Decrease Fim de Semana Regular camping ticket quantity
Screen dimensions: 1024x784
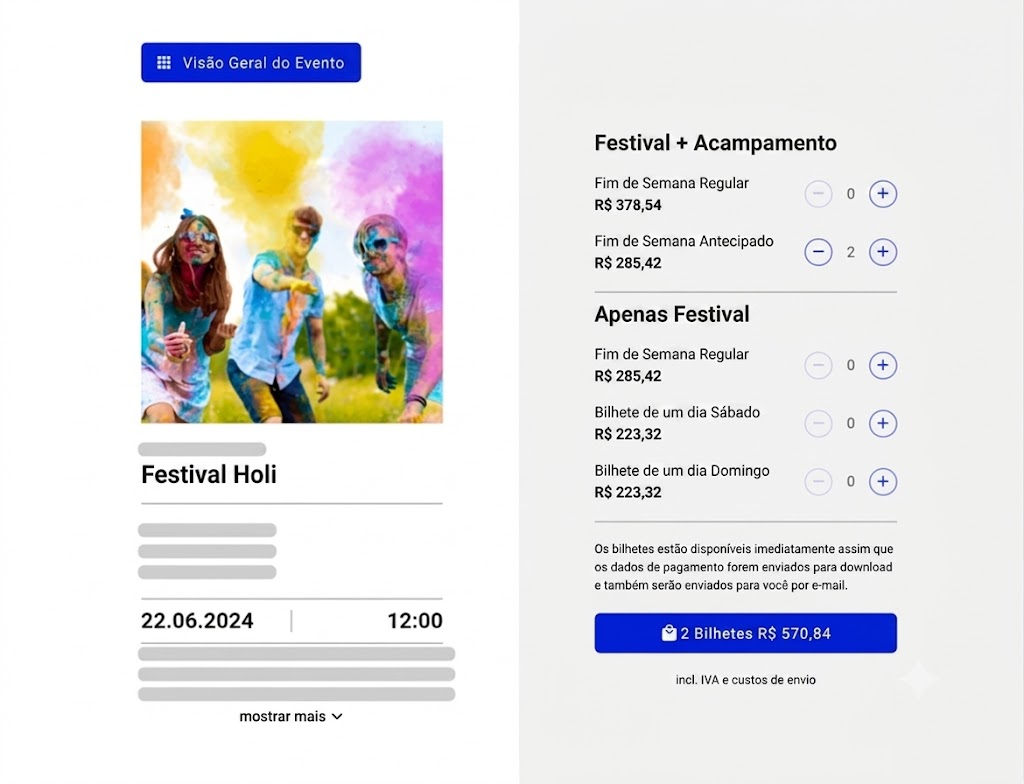click(818, 194)
